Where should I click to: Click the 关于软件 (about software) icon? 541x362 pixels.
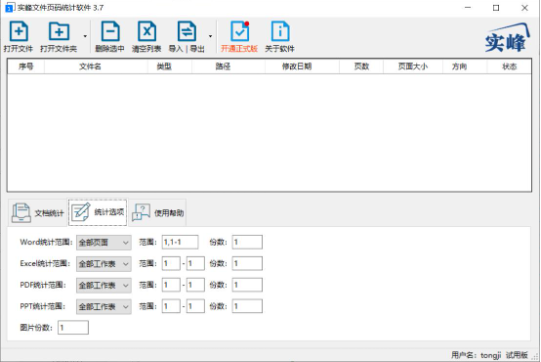click(x=280, y=31)
